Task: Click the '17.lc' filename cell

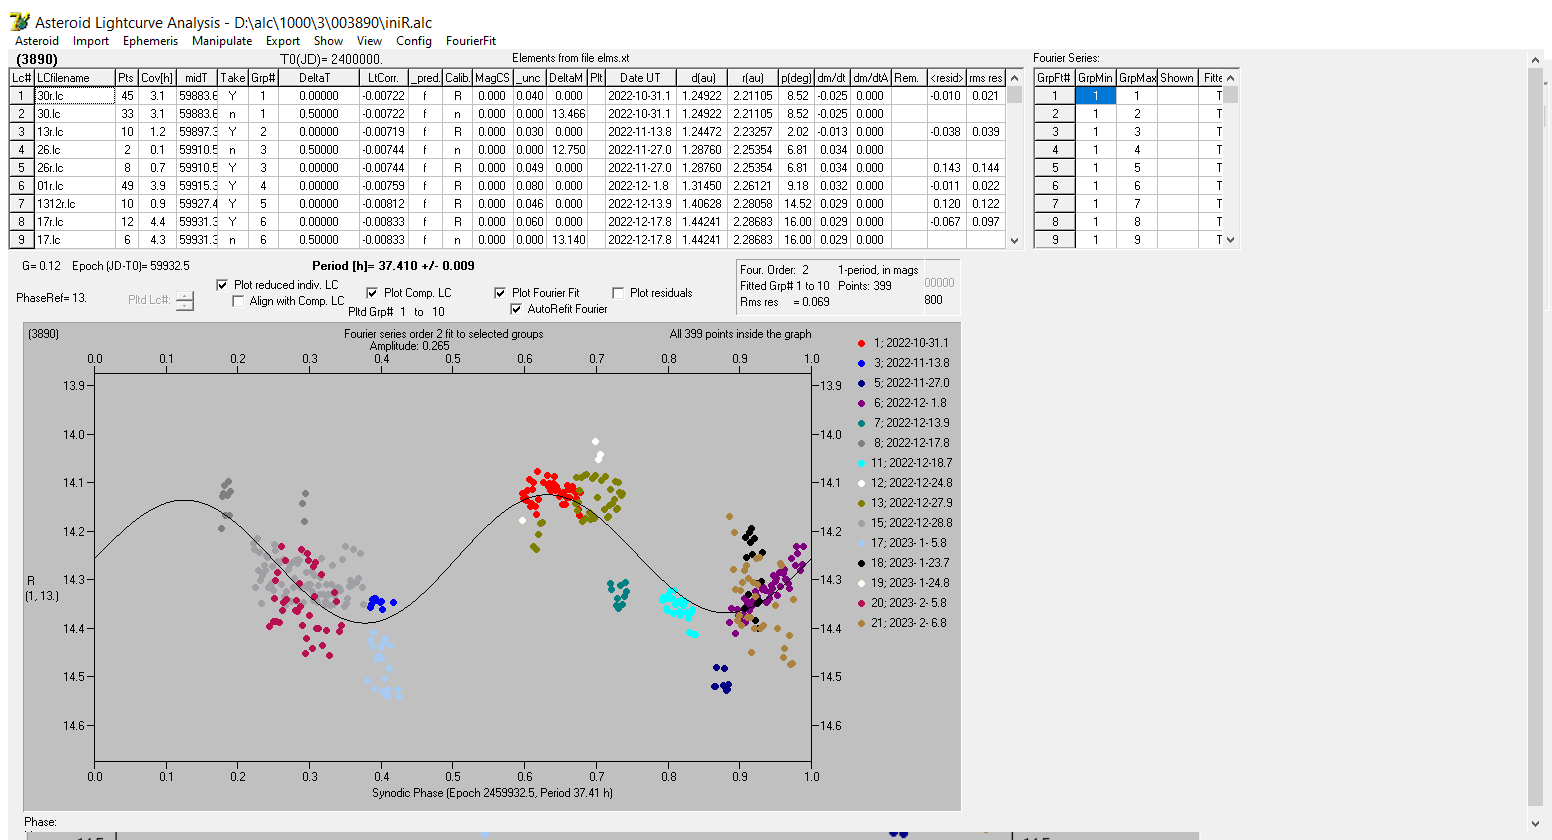Action: pyautogui.click(x=75, y=240)
